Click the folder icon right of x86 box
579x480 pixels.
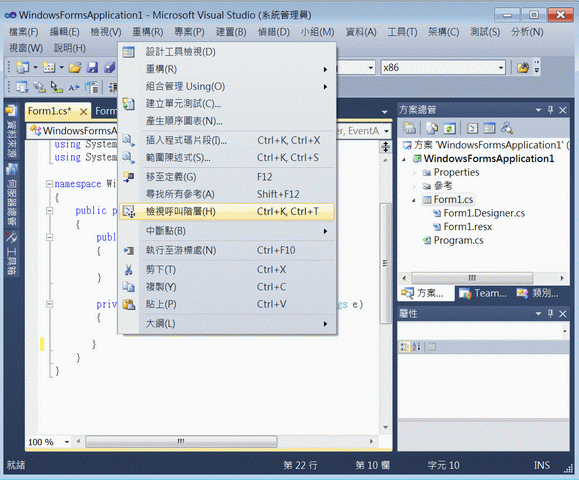[x=523, y=68]
